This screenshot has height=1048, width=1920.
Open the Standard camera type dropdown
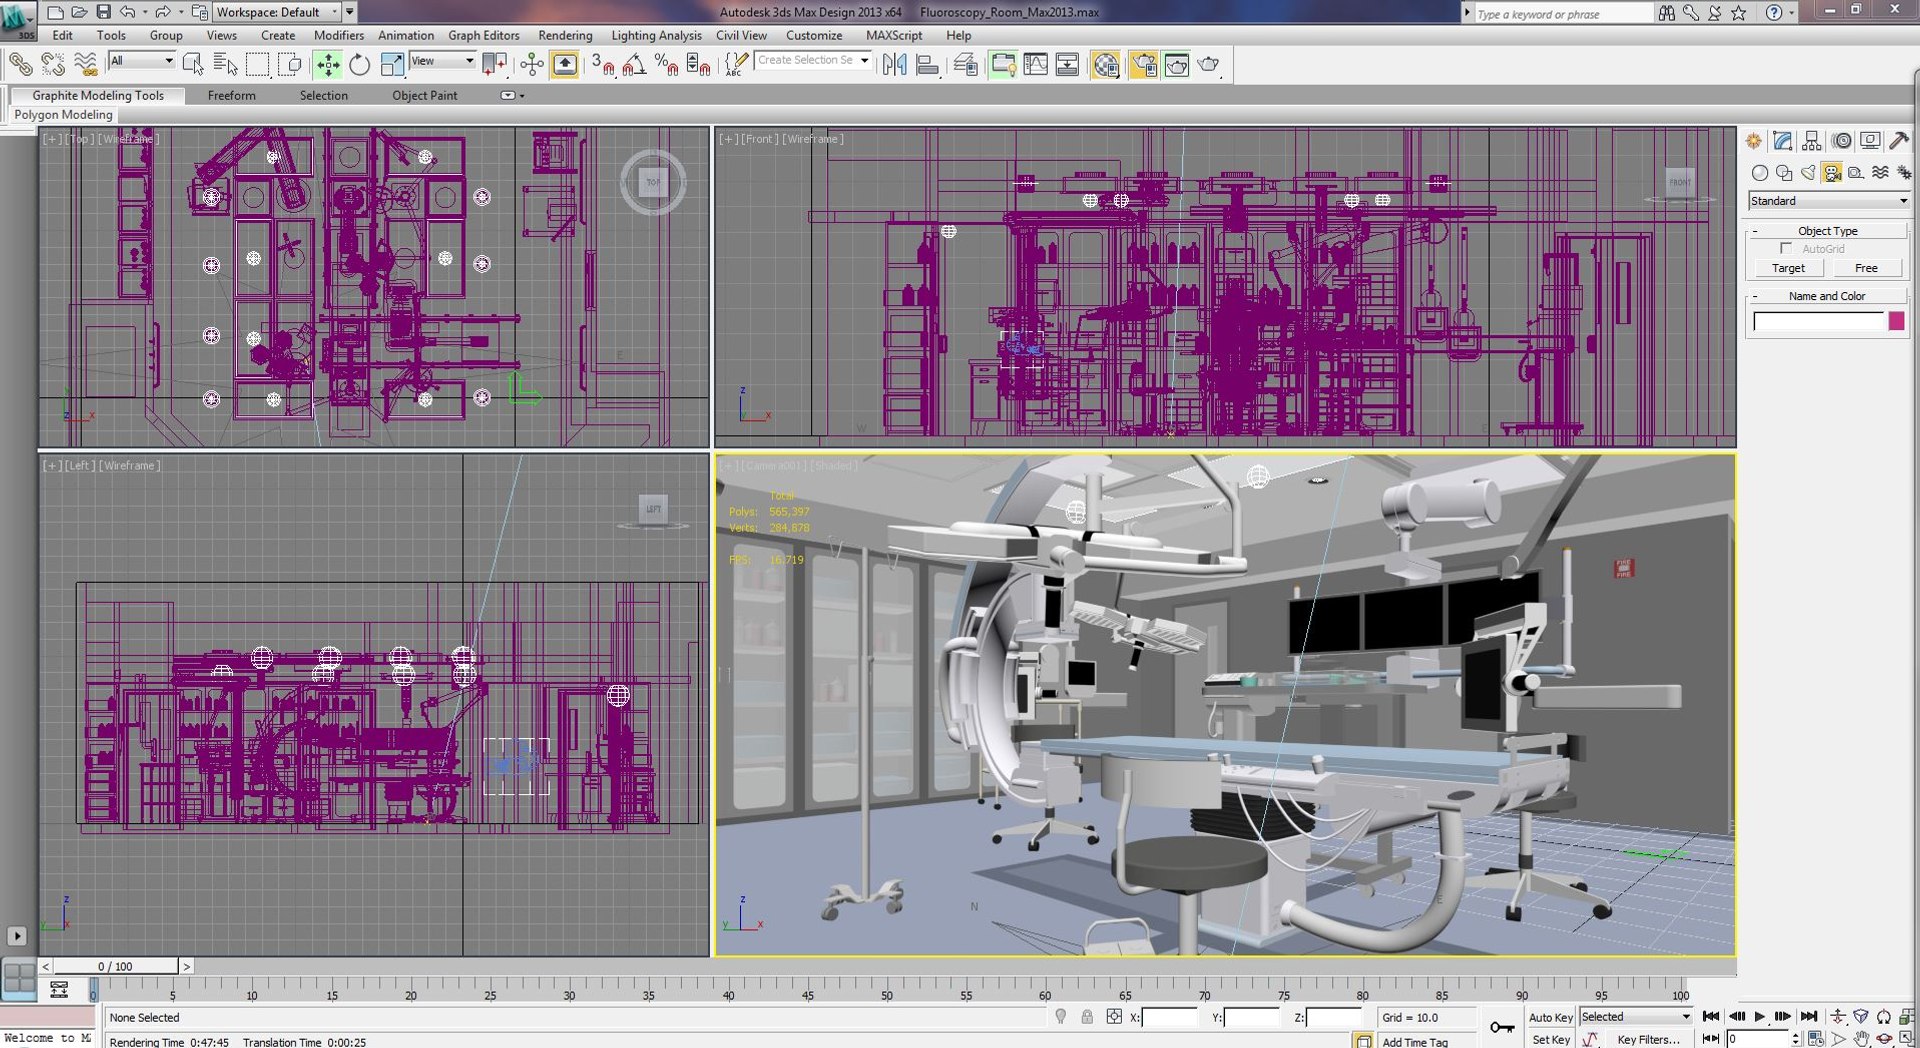[1829, 201]
